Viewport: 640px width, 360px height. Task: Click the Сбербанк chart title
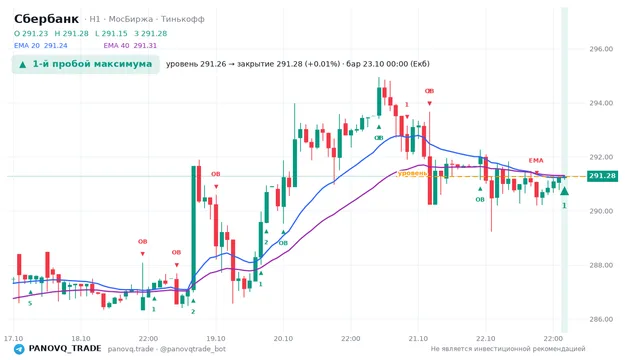click(x=46, y=19)
